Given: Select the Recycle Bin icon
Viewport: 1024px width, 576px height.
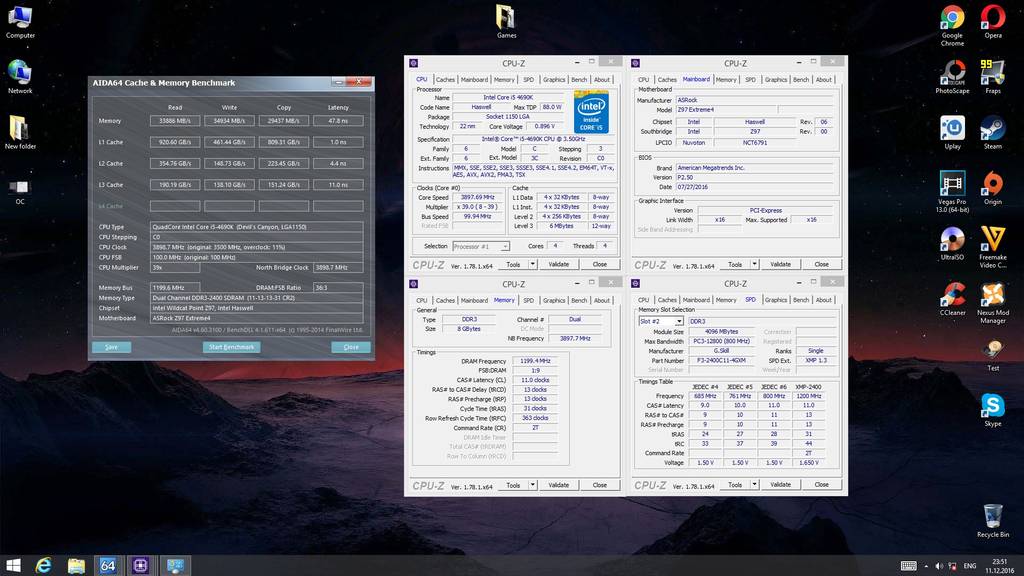Looking at the screenshot, I should pyautogui.click(x=993, y=520).
